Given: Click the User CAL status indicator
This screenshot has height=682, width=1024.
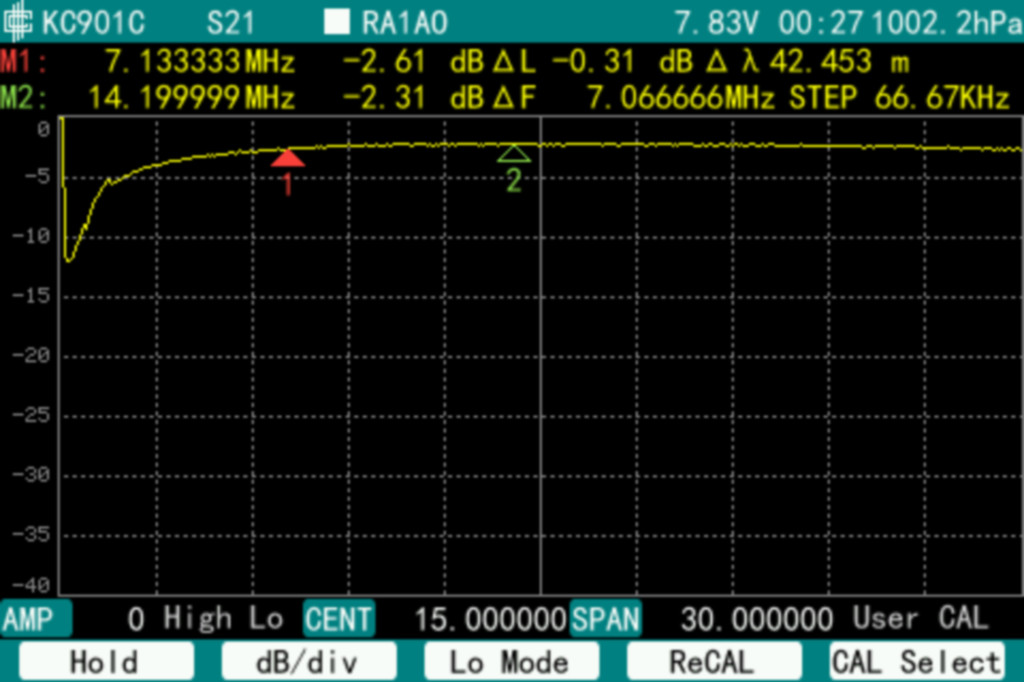Looking at the screenshot, I should tap(919, 619).
